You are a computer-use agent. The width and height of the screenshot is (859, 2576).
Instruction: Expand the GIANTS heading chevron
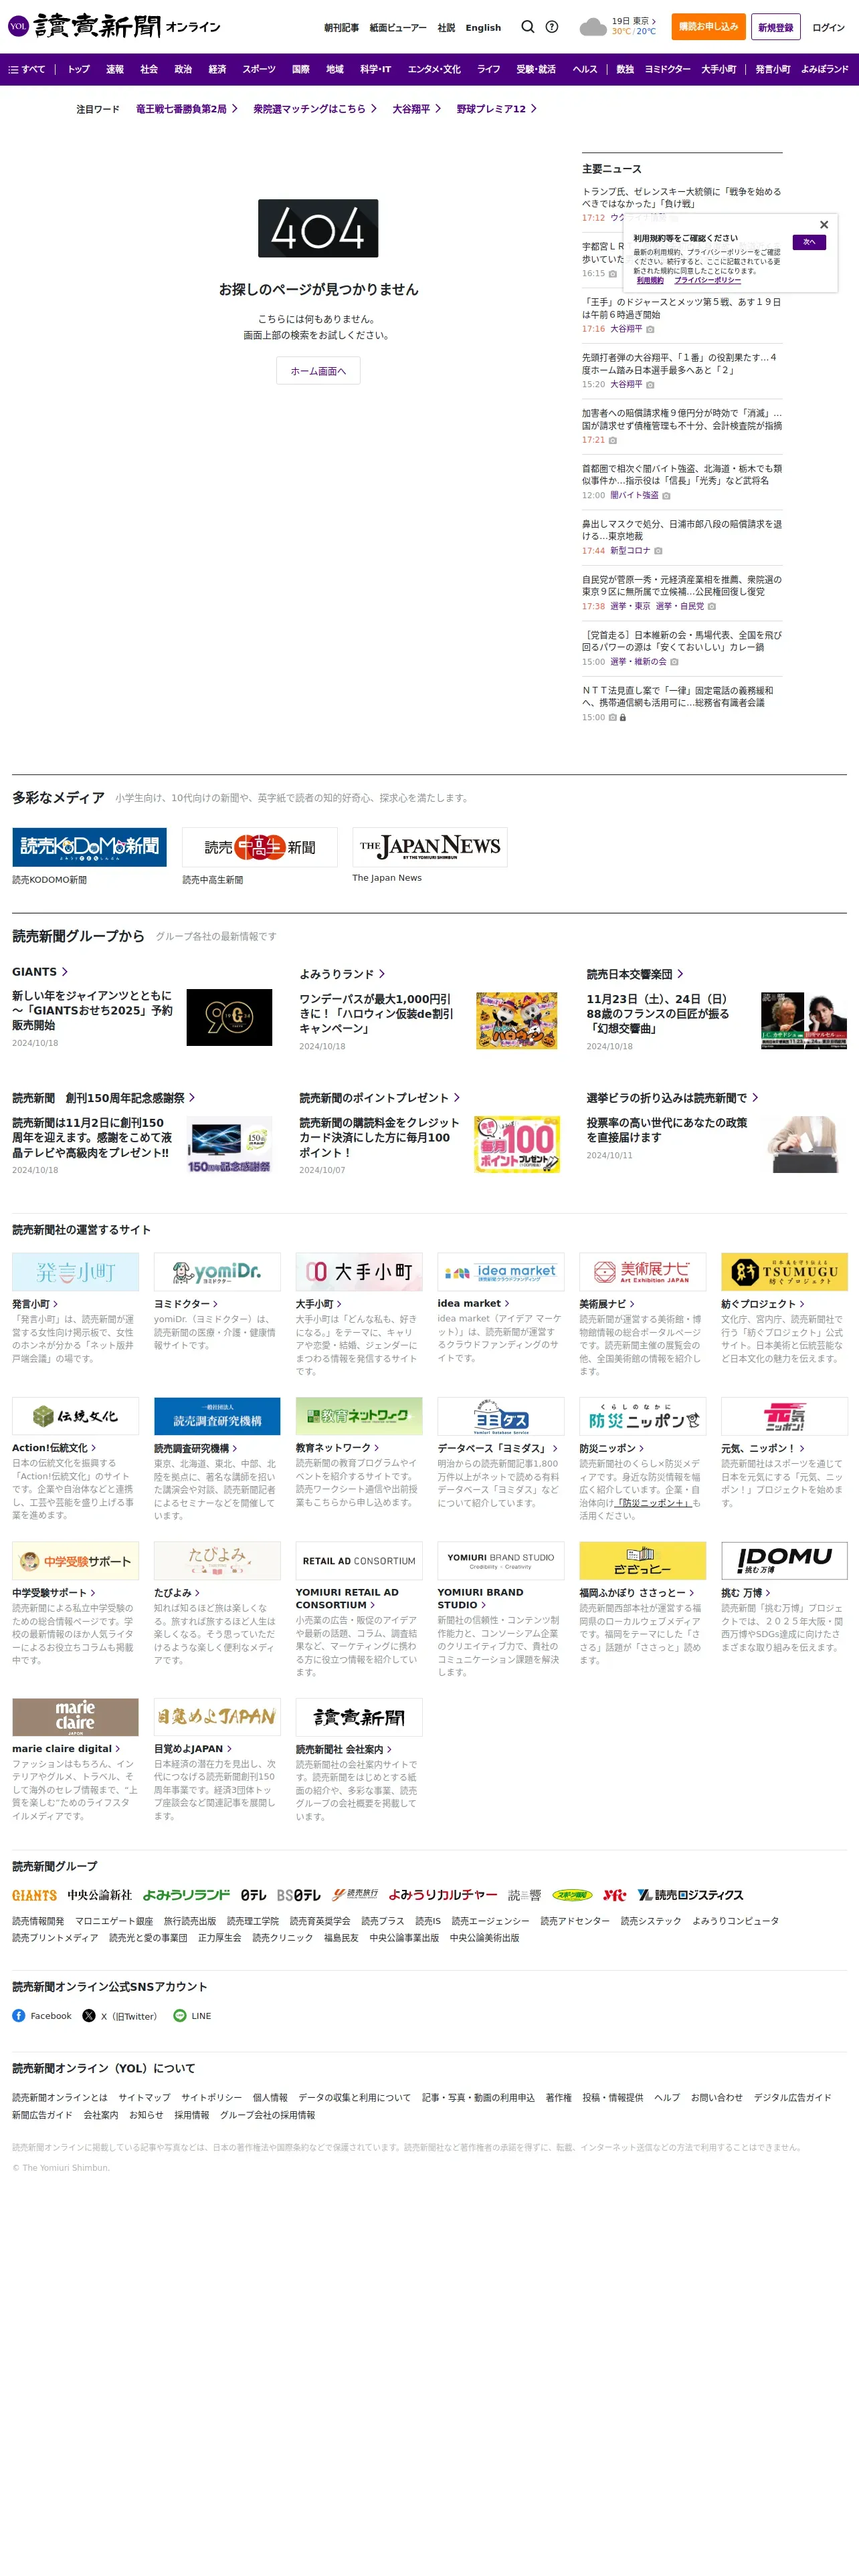[65, 971]
